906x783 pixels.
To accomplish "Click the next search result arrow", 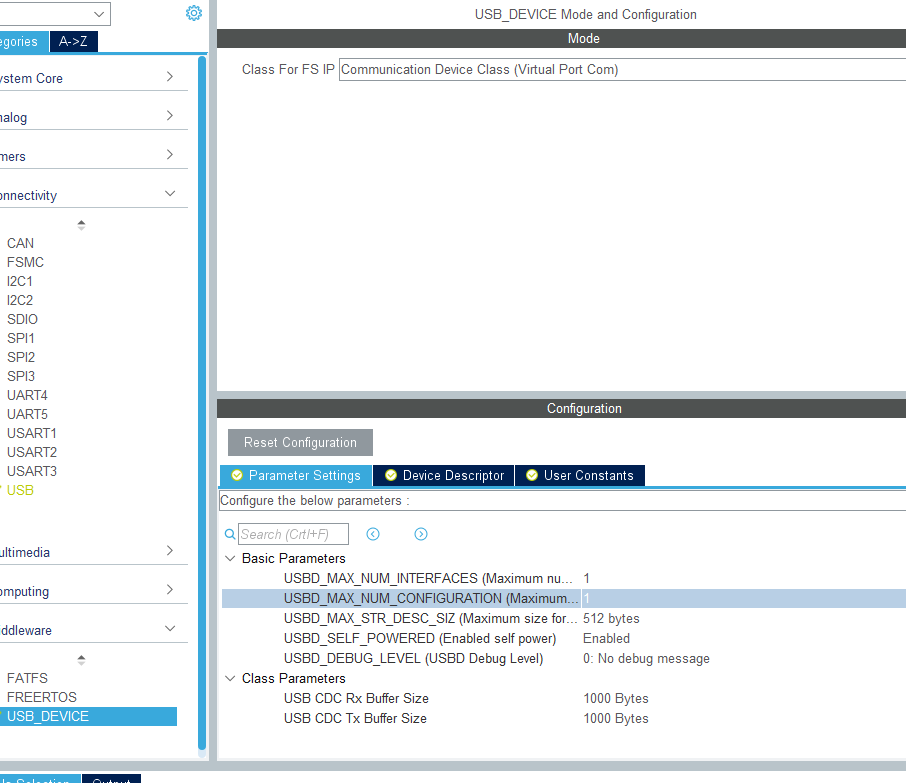I will [x=420, y=534].
